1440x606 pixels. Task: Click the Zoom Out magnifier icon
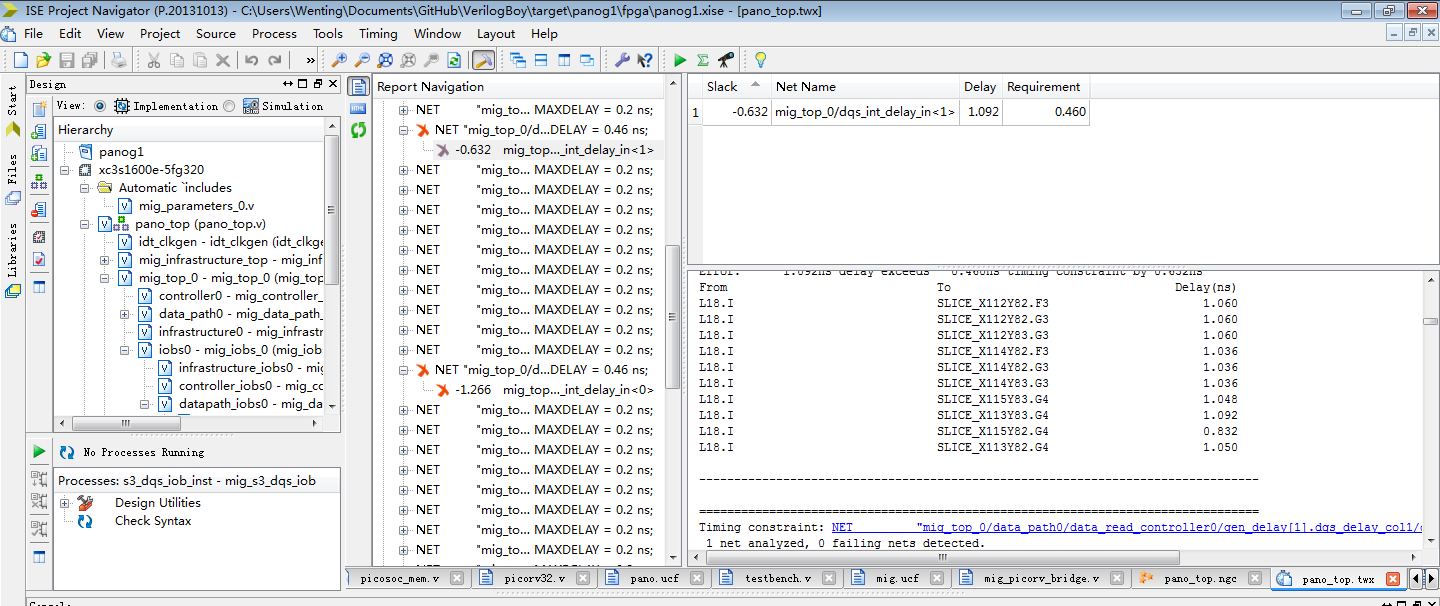(x=363, y=60)
